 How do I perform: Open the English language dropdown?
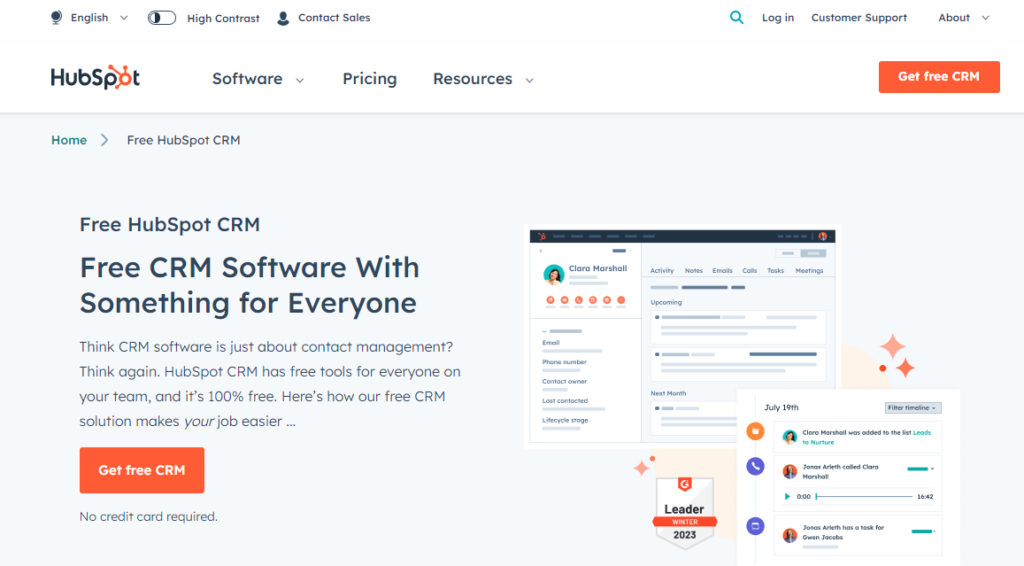98,18
